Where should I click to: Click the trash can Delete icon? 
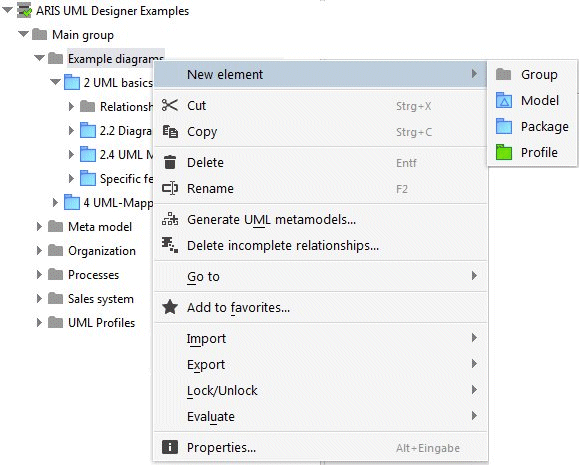point(170,162)
